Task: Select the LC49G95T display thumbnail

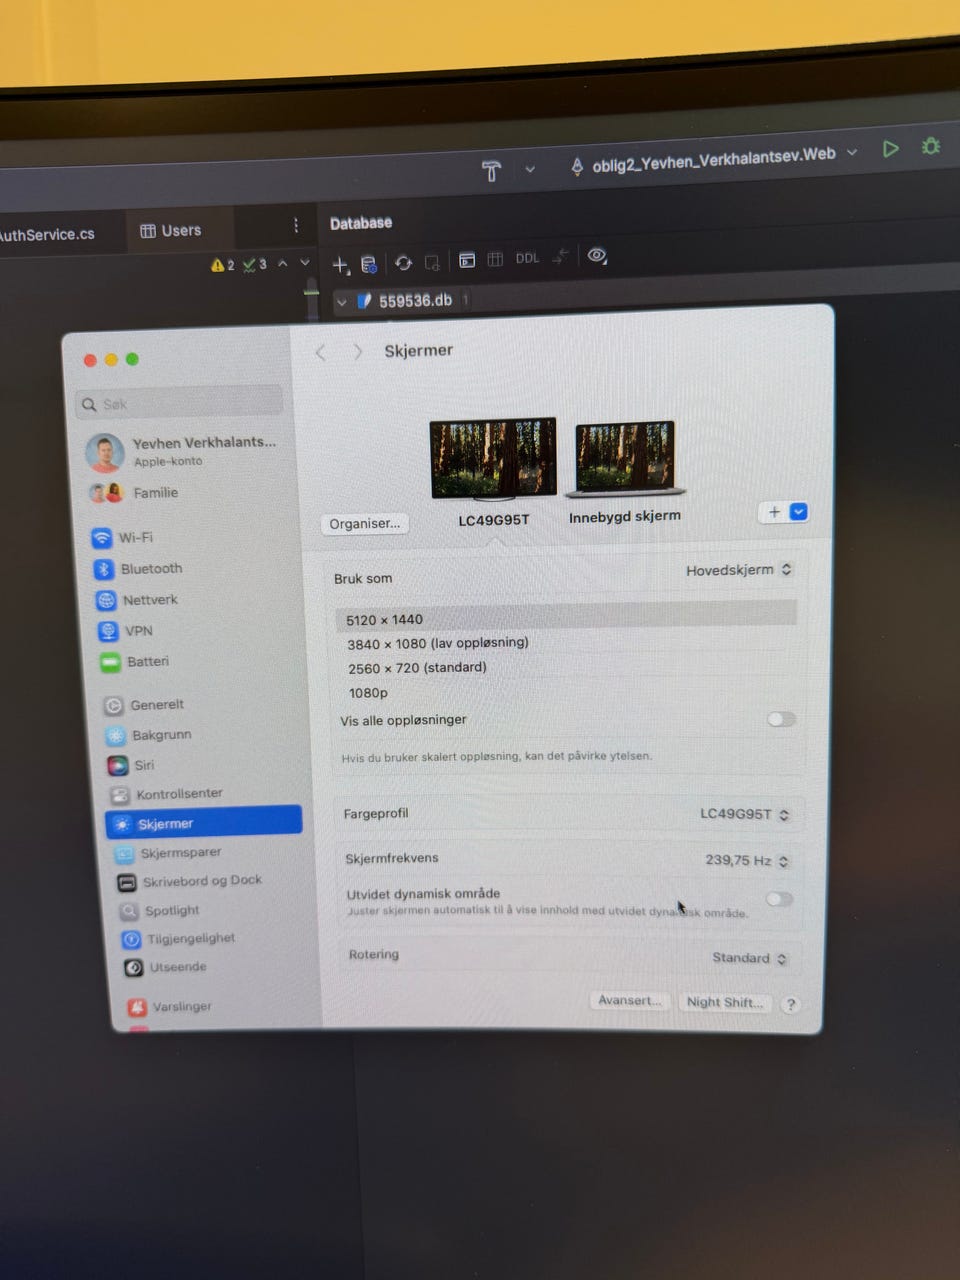Action: 493,459
